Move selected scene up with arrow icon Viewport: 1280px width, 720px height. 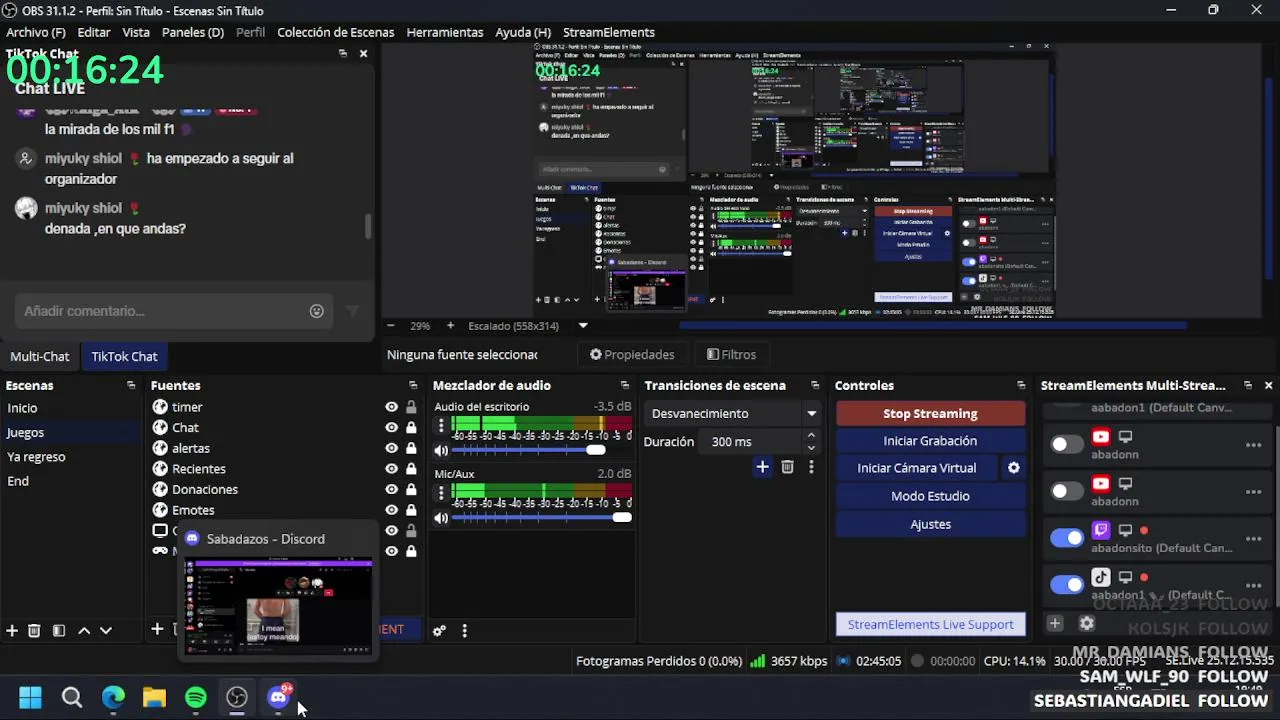click(x=84, y=630)
